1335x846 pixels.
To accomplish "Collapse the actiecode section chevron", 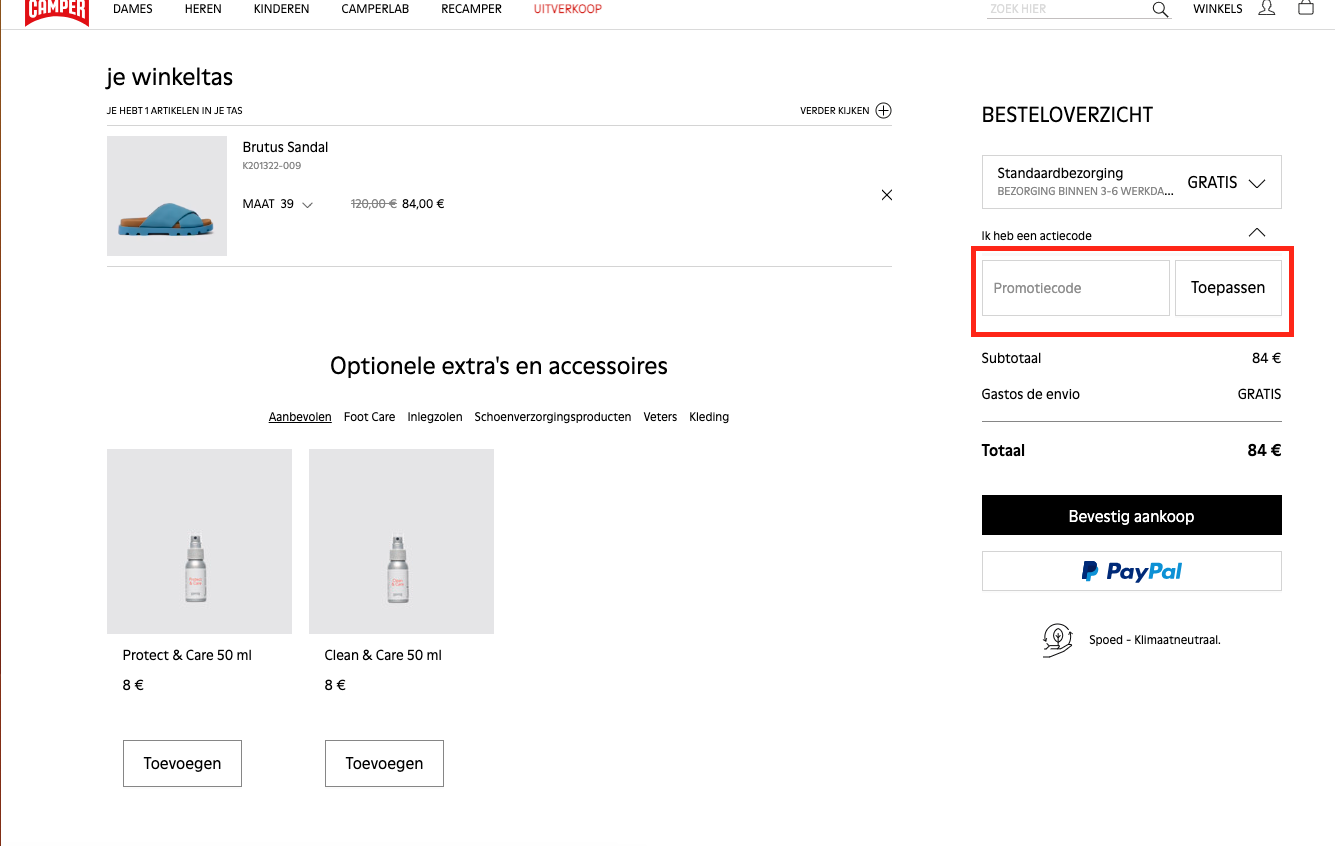I will click(x=1257, y=233).
